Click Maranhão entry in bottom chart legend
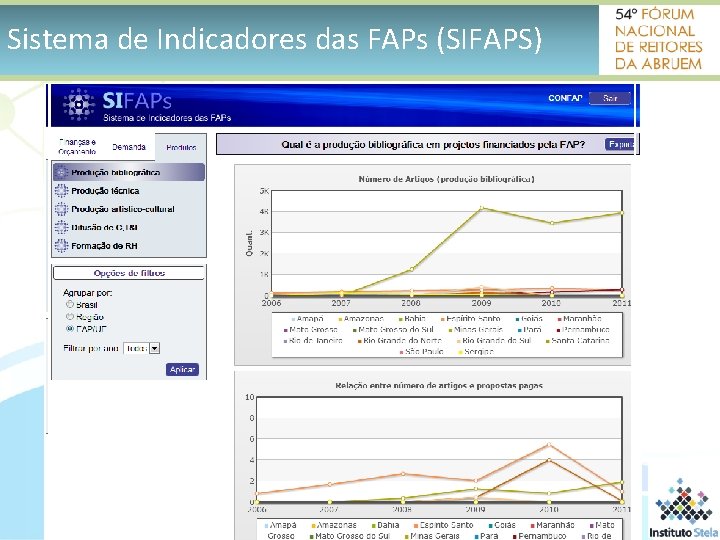Viewport: 720px width, 540px height. coord(553,525)
